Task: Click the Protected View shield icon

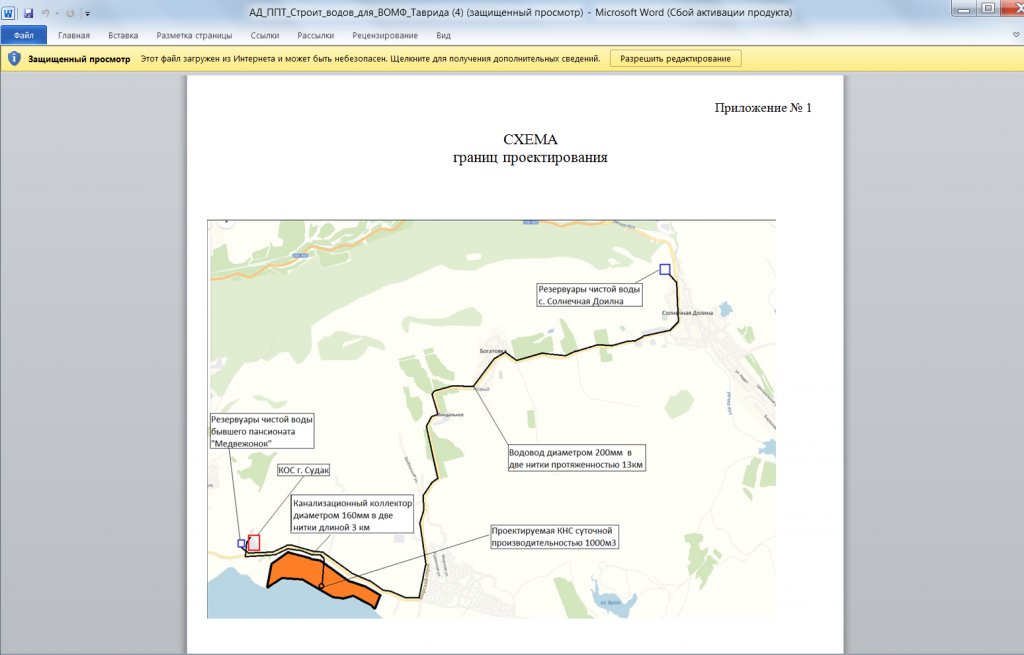Action: coord(14,58)
